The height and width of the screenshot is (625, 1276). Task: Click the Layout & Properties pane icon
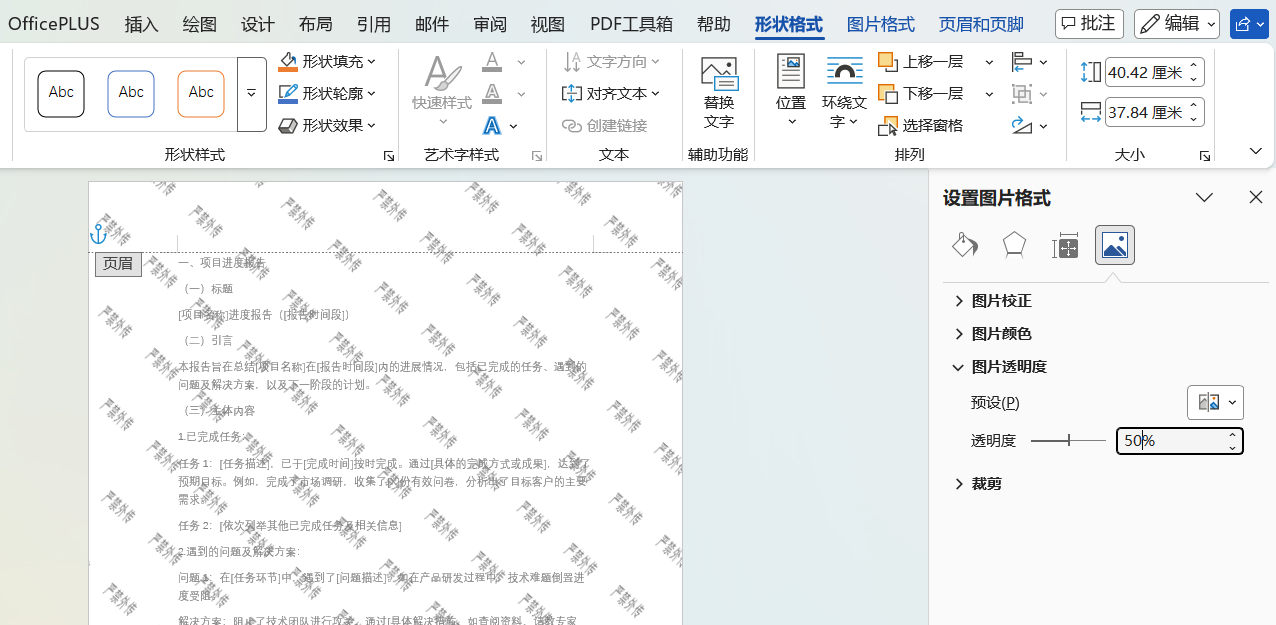click(1064, 244)
